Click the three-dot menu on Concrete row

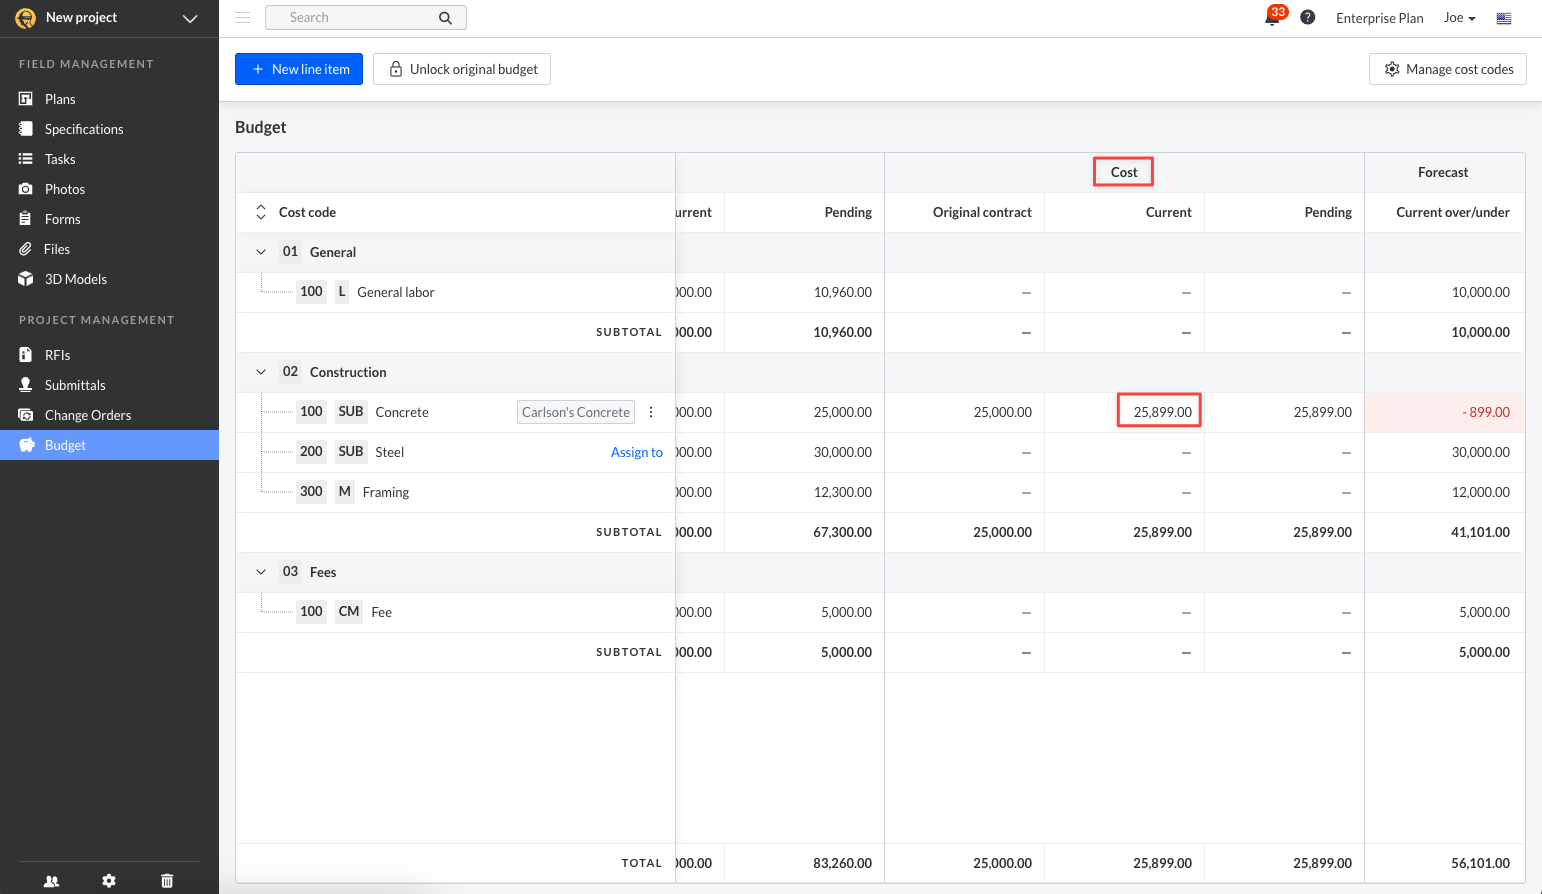pyautogui.click(x=651, y=412)
